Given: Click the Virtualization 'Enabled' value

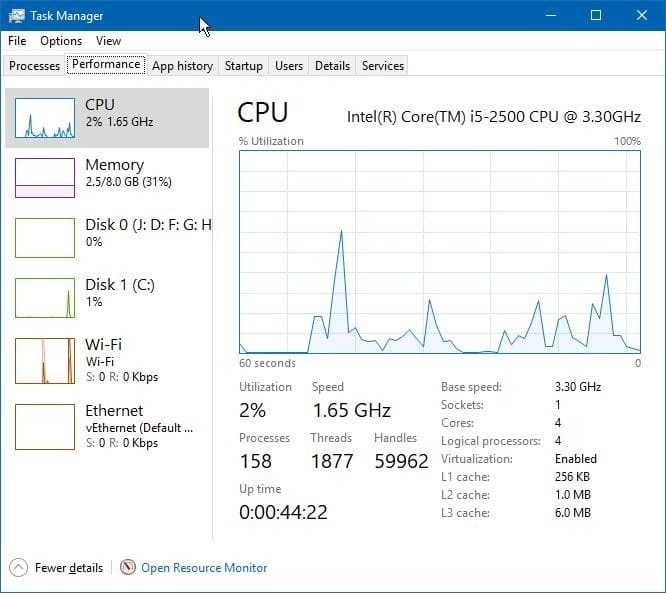Looking at the screenshot, I should pyautogui.click(x=576, y=459).
